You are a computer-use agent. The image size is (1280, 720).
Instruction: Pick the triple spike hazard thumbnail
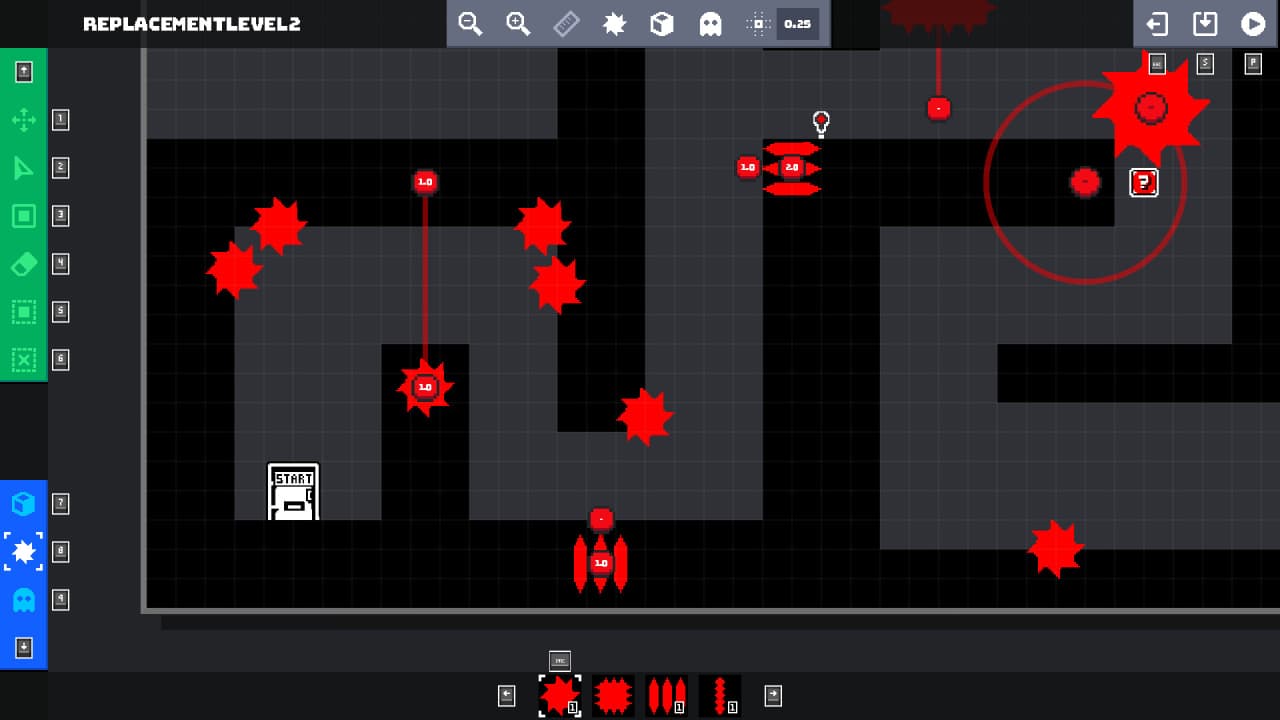666,695
